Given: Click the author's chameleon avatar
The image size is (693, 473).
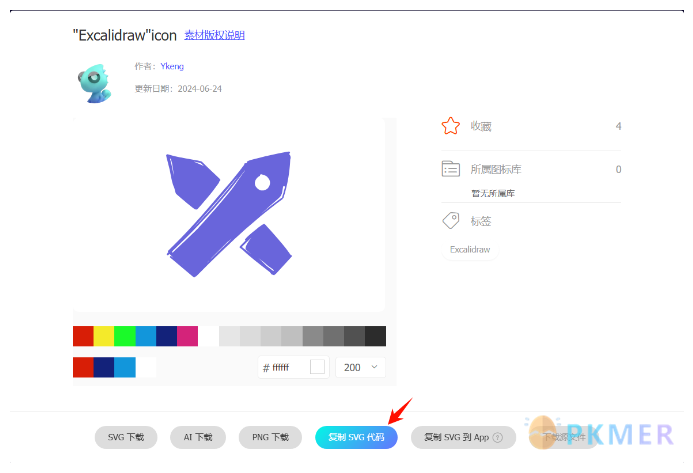Looking at the screenshot, I should (x=95, y=83).
